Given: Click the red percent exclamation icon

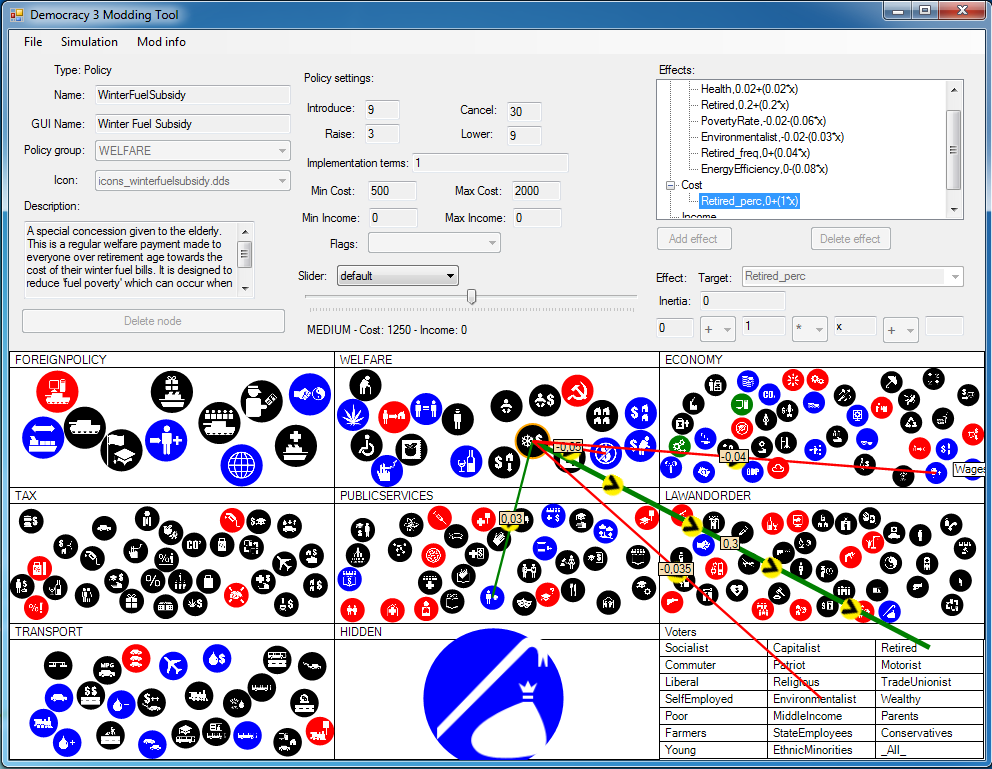Looking at the screenshot, I should coord(36,608).
